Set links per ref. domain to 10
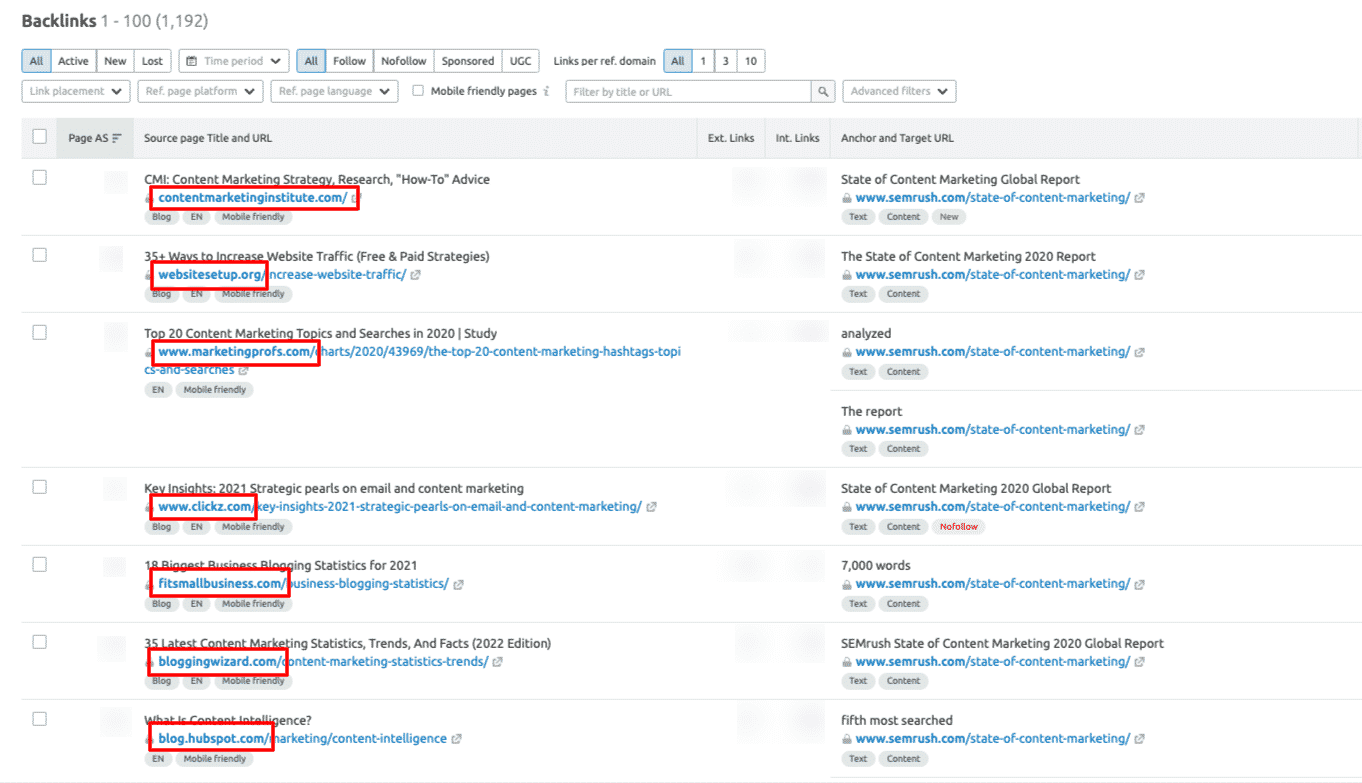1362x783 pixels. tap(750, 61)
